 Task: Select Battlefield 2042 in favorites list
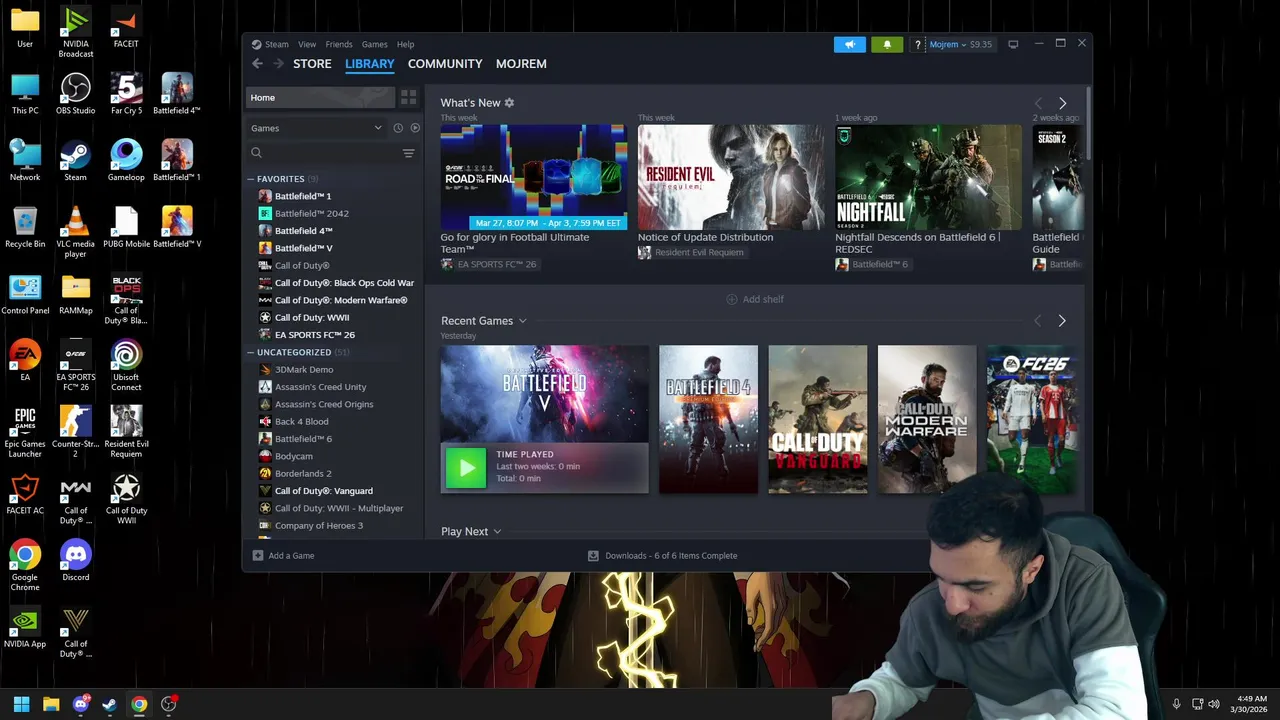(311, 213)
